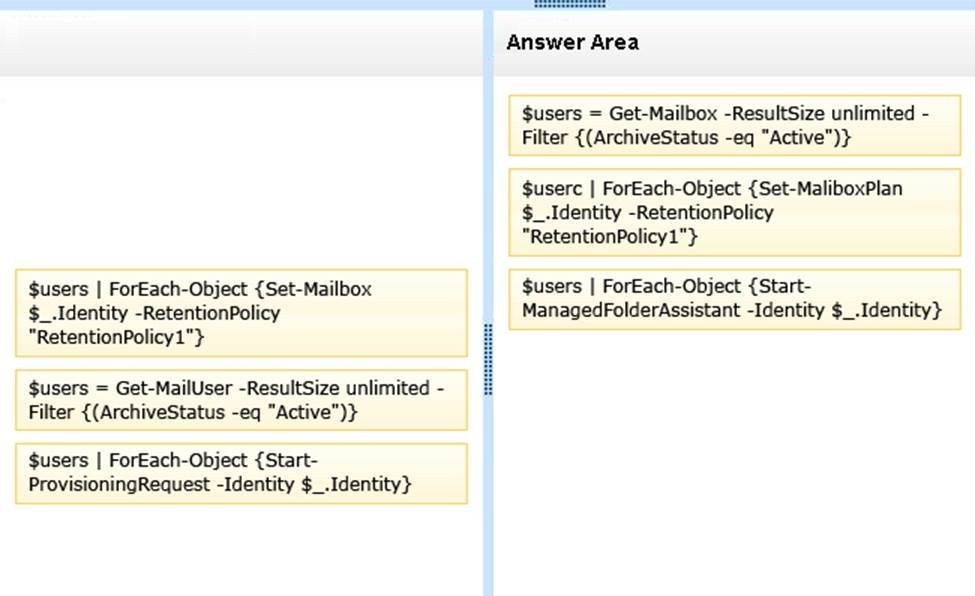Click "RetentionPolicy1" text in the Set-Mailbox block
The height and width of the screenshot is (596, 975).
(x=116, y=338)
